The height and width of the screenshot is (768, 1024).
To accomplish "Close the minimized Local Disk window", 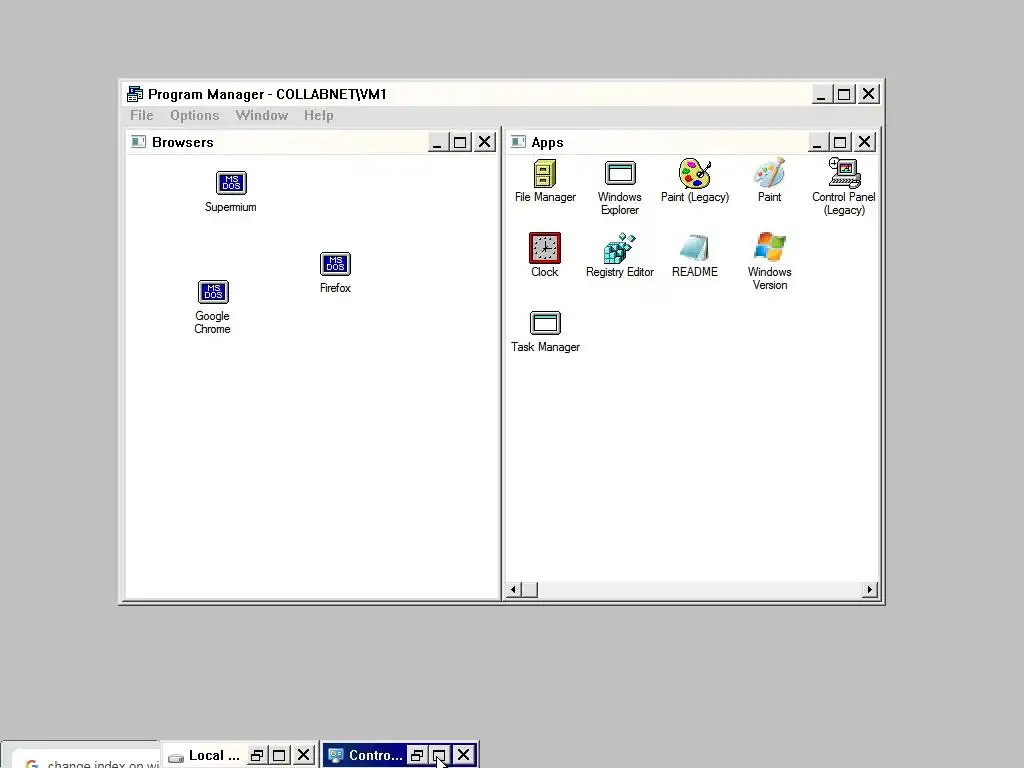I will pos(304,756).
